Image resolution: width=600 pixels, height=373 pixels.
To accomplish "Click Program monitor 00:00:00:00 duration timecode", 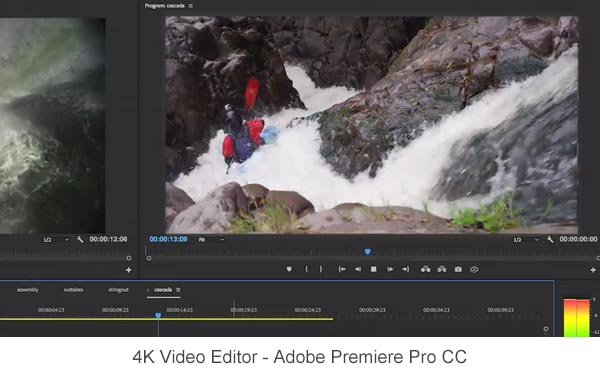I will [578, 239].
